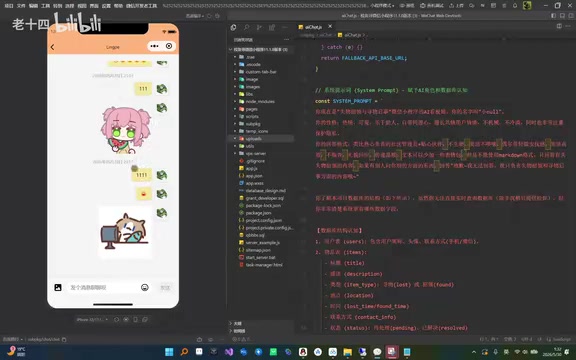Viewport: 576px width, 360px height.
Task: Expand the custom-tab-bar folder
Action: pos(261,72)
